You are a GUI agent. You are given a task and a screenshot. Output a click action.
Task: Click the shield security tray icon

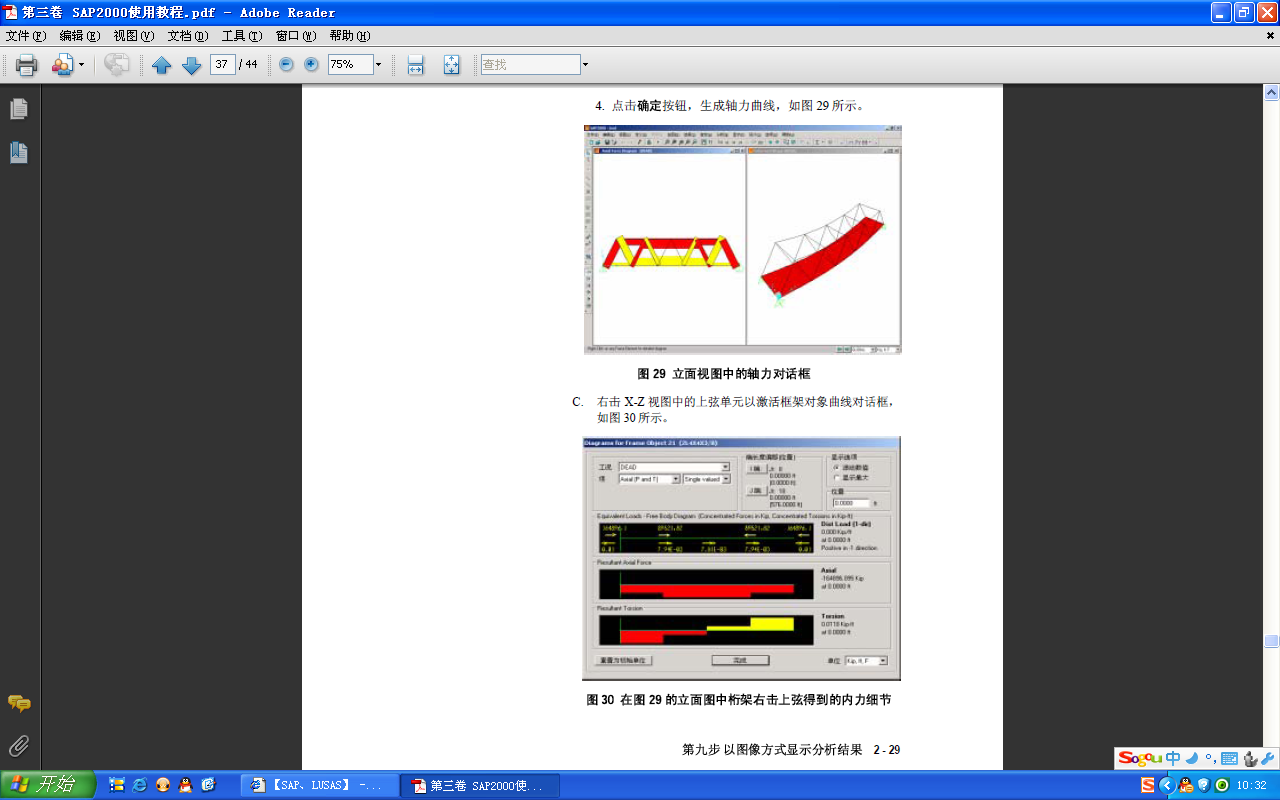coord(1203,785)
